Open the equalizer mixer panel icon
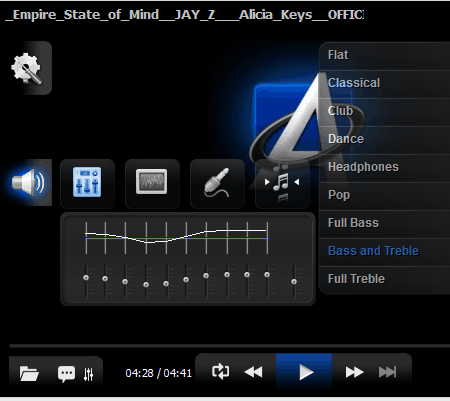450x401 pixels. coord(87,183)
